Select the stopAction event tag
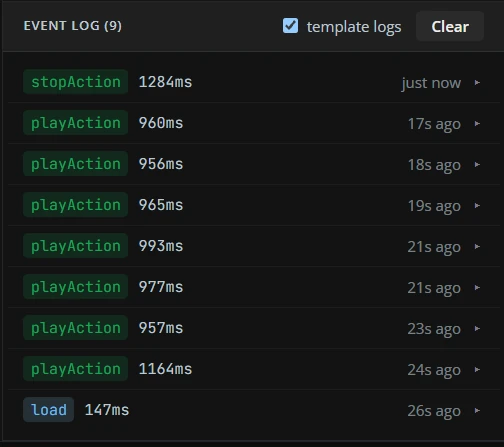Viewport: 504px width, 447px height. pos(76,82)
